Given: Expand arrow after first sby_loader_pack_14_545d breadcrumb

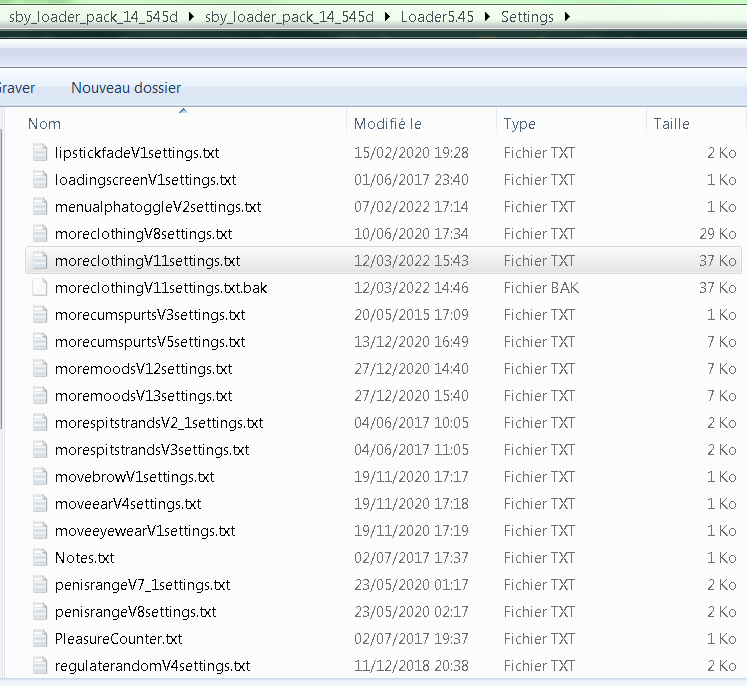Looking at the screenshot, I should tap(190, 17).
